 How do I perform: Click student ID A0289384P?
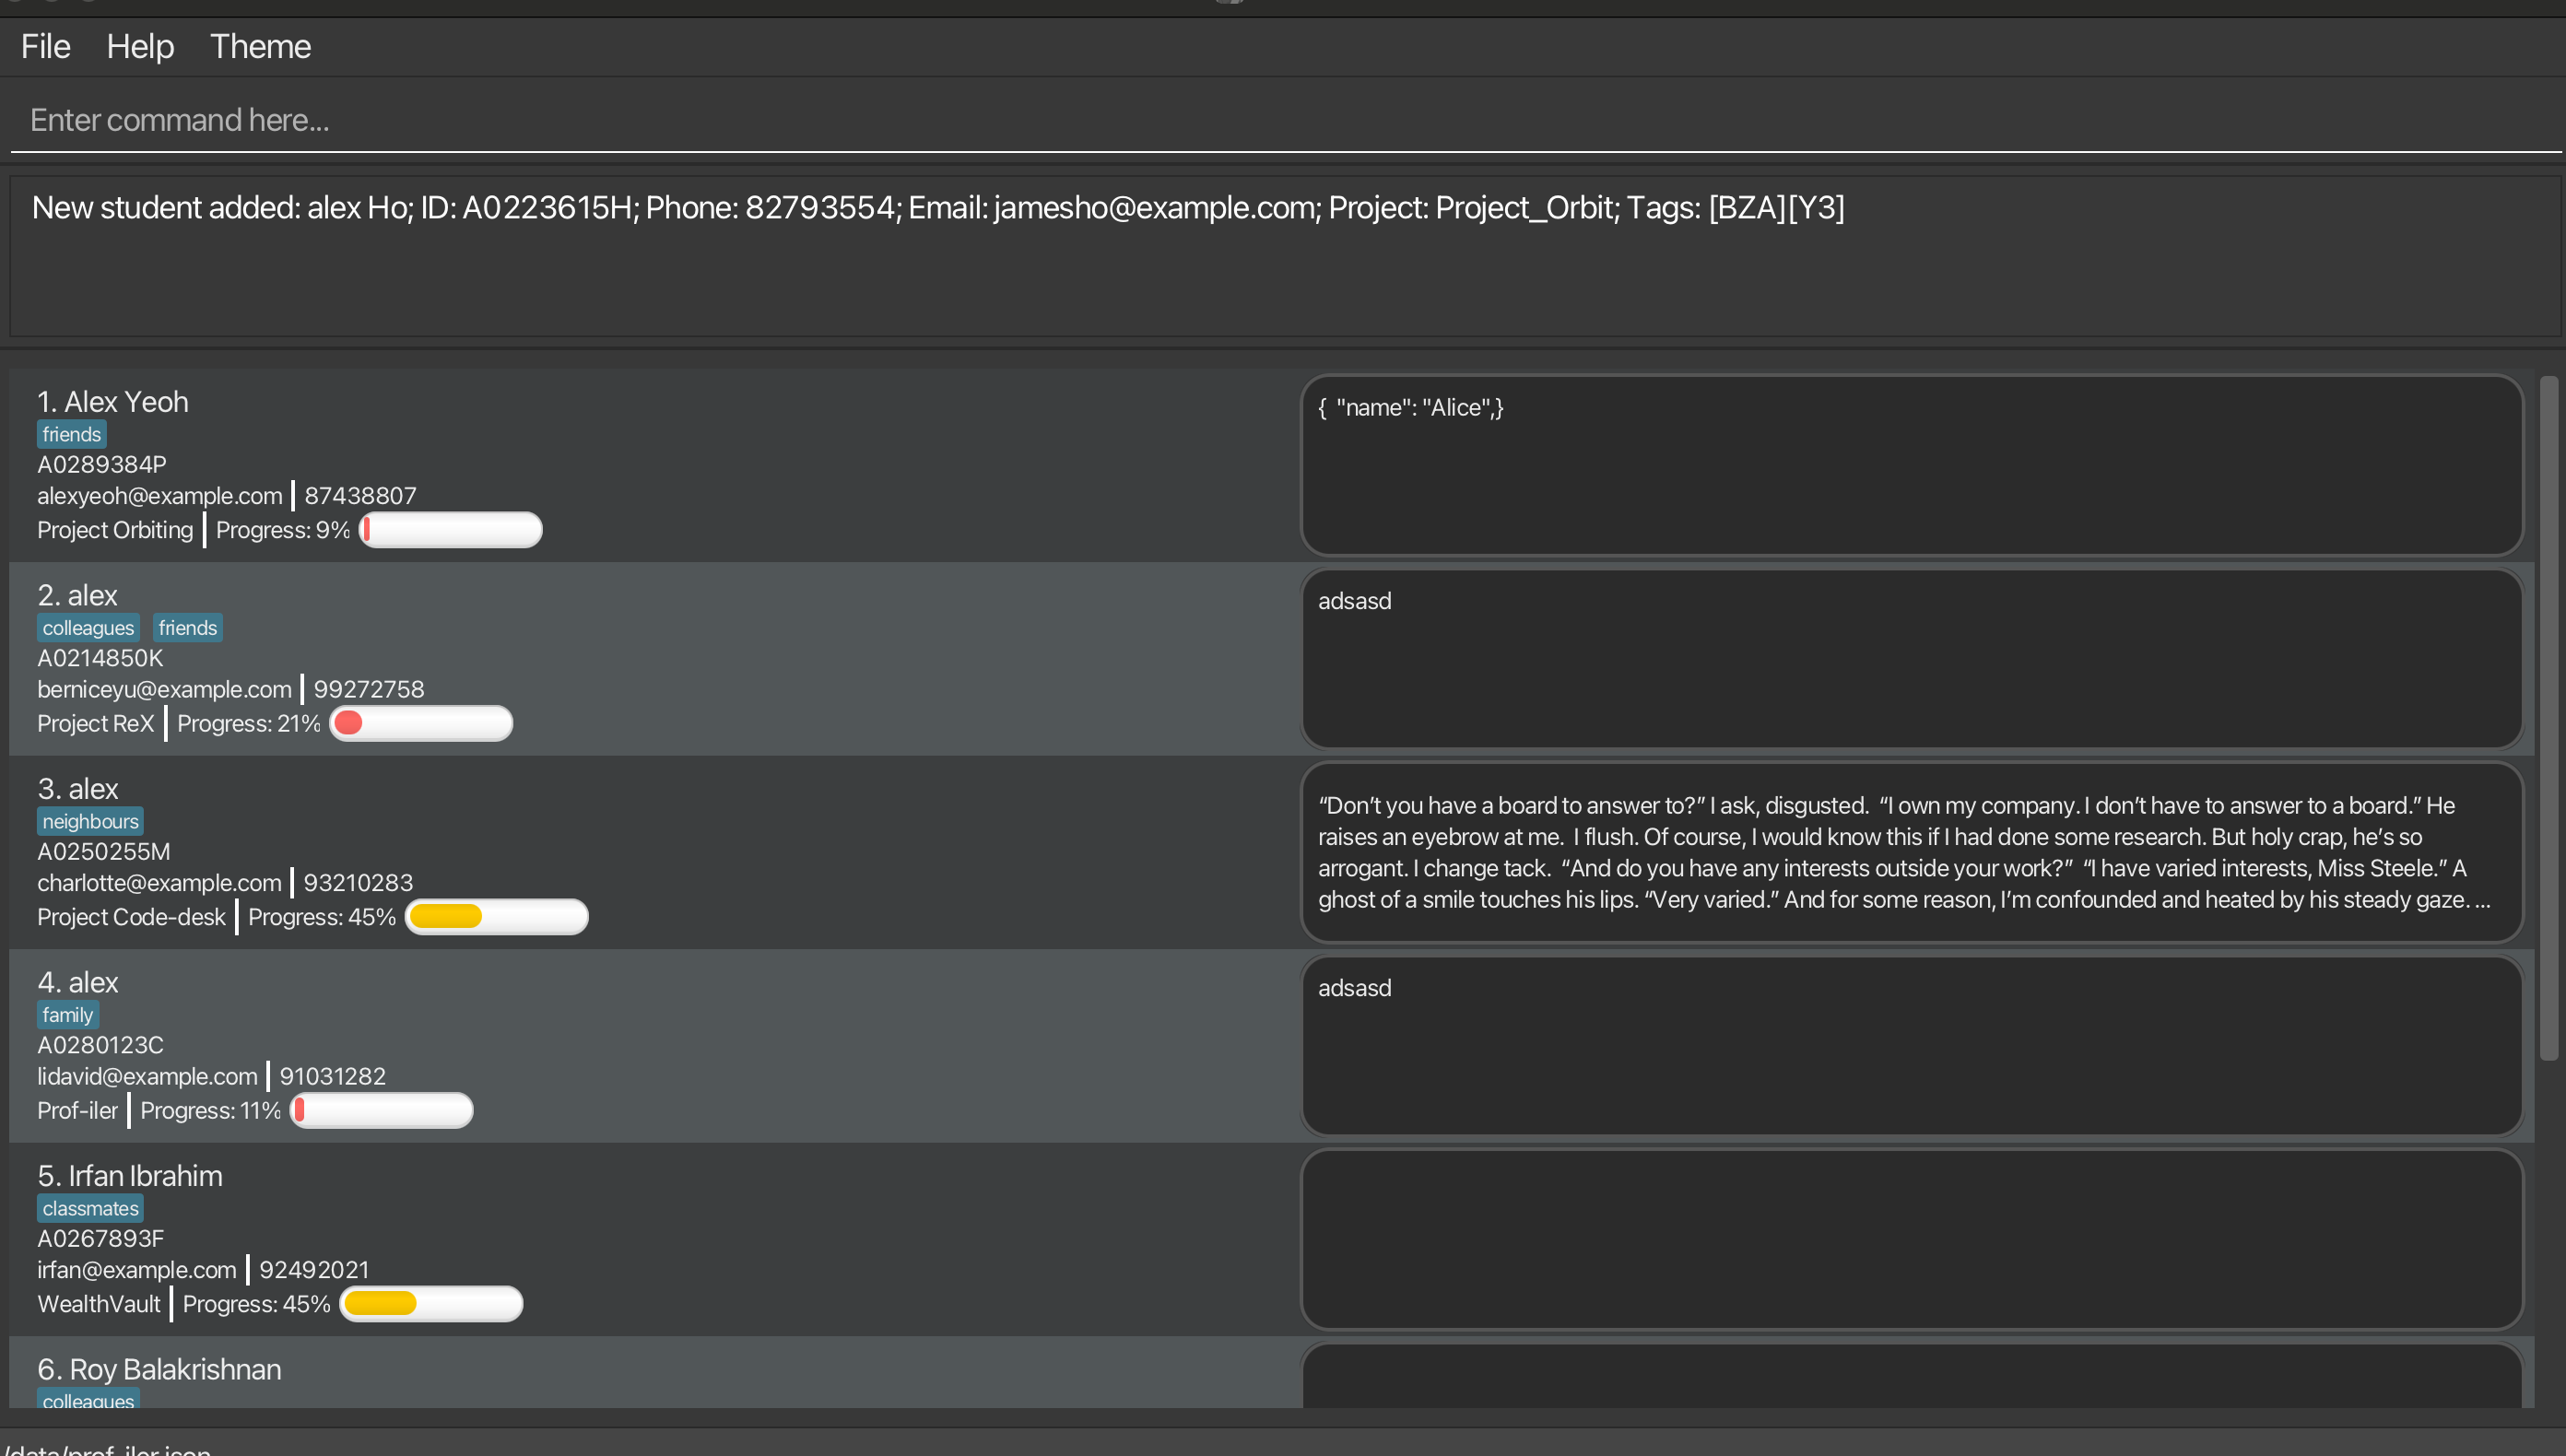click(x=102, y=464)
